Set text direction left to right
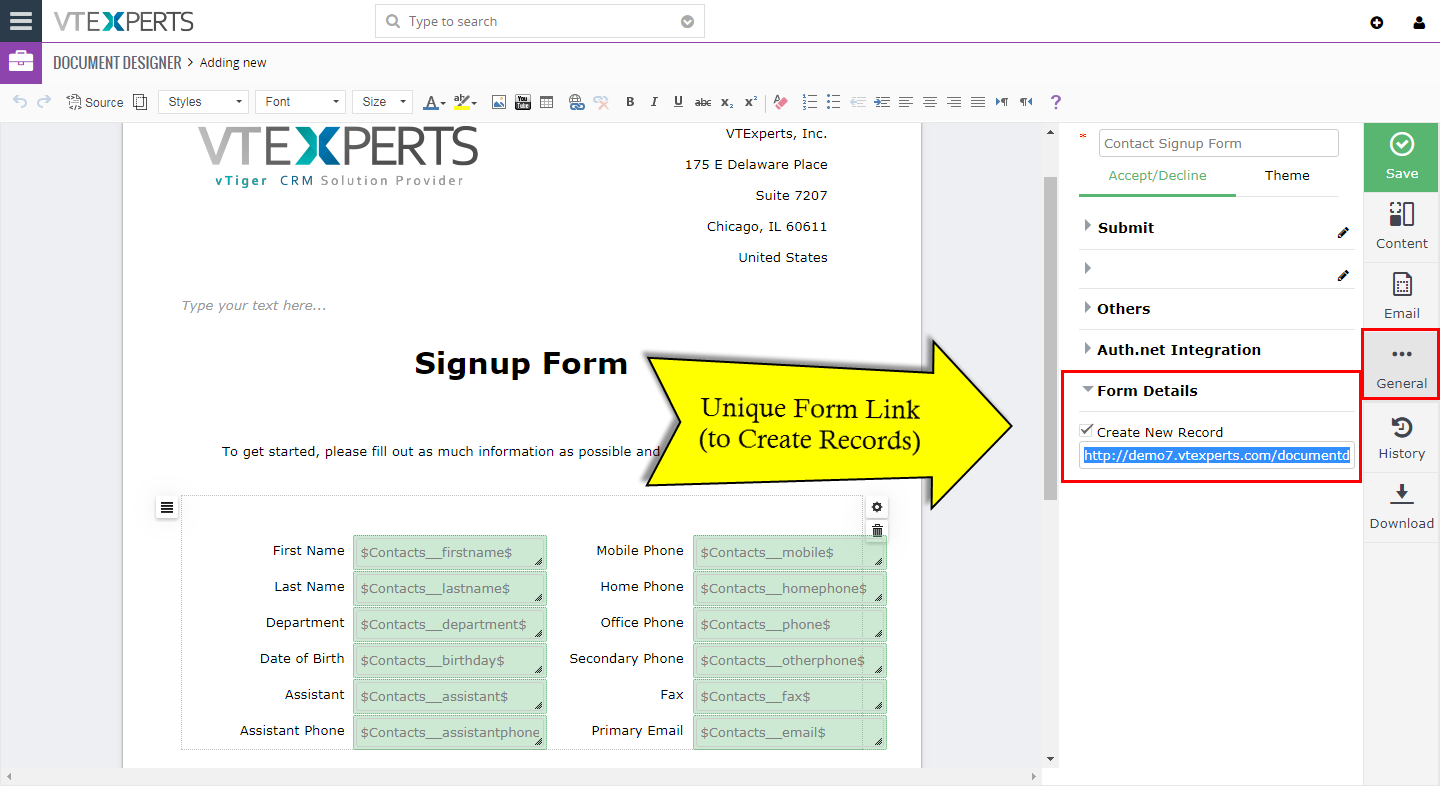The width and height of the screenshot is (1440, 809). [1002, 102]
